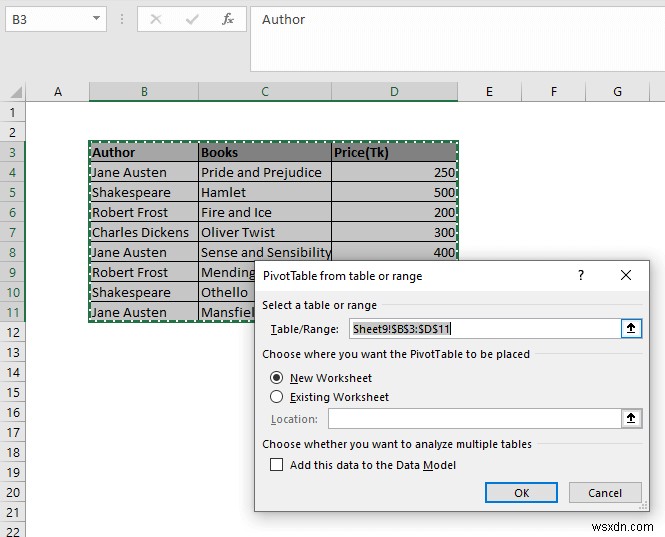Click Jane Austen cell in row 11
This screenshot has height=537, width=665.
[144, 312]
